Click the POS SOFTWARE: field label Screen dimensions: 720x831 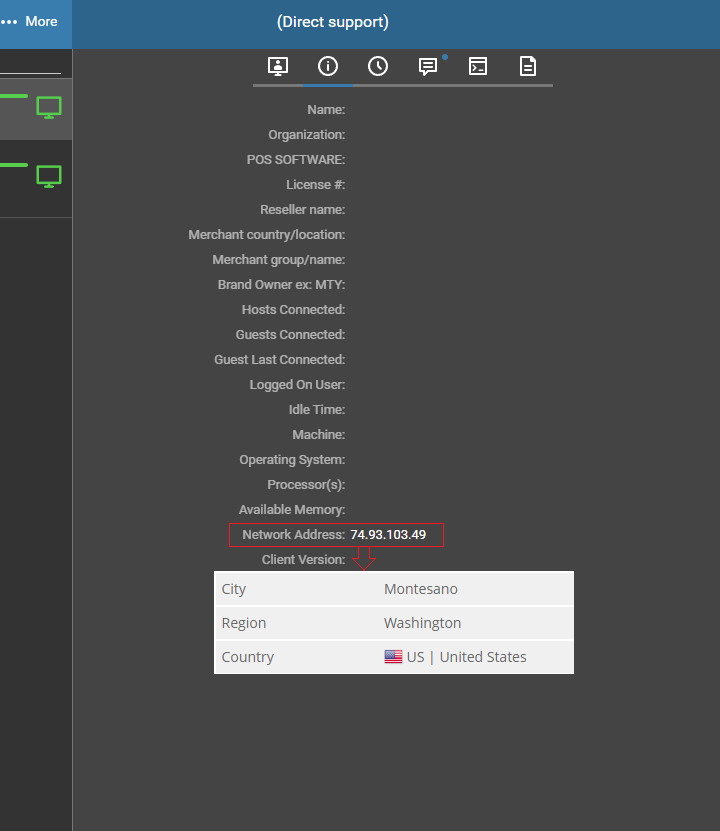pos(296,160)
